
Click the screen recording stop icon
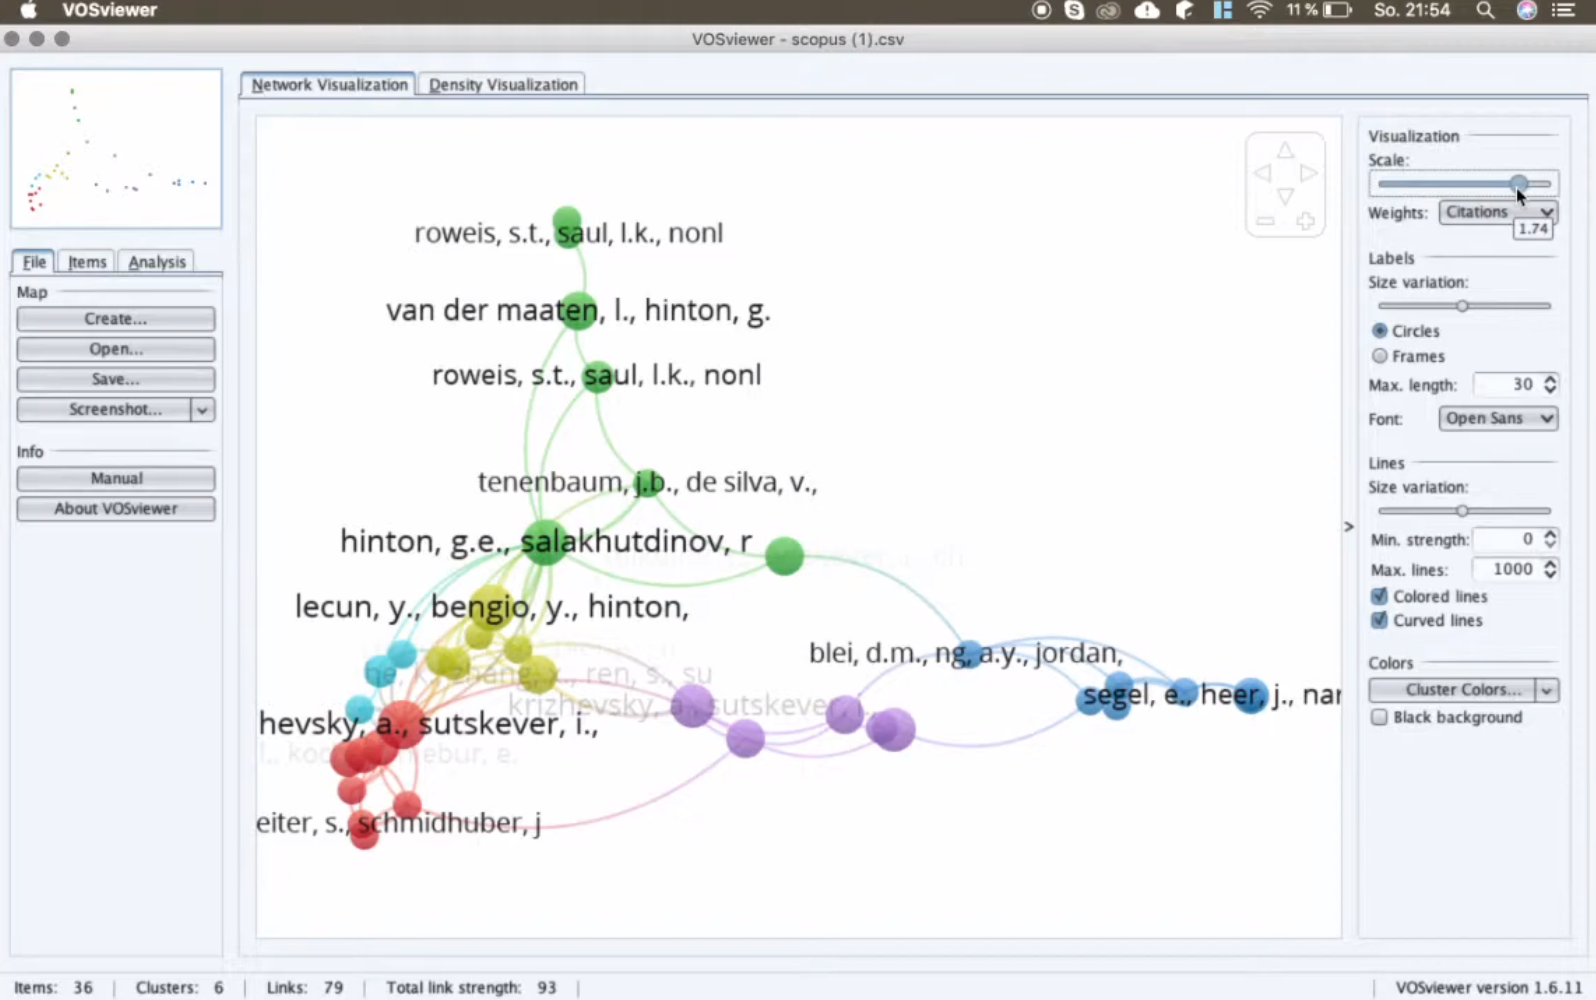click(1041, 10)
